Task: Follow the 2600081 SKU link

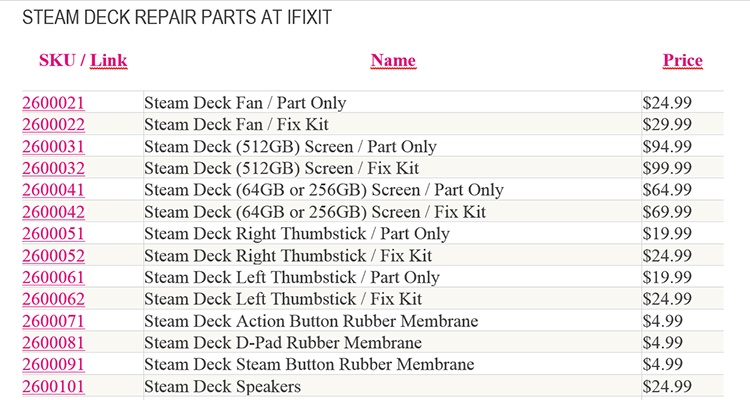Action: 53,343
